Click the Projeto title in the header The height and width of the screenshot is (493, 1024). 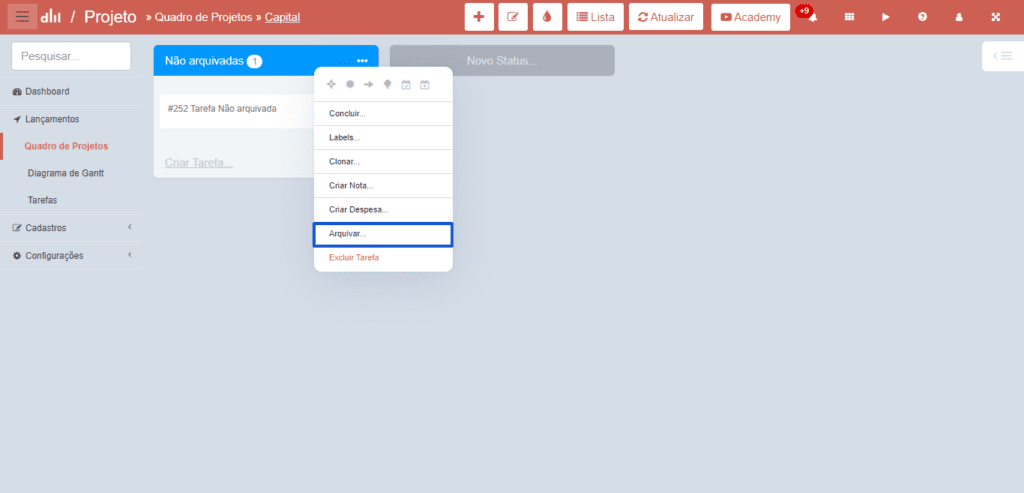[x=110, y=17]
